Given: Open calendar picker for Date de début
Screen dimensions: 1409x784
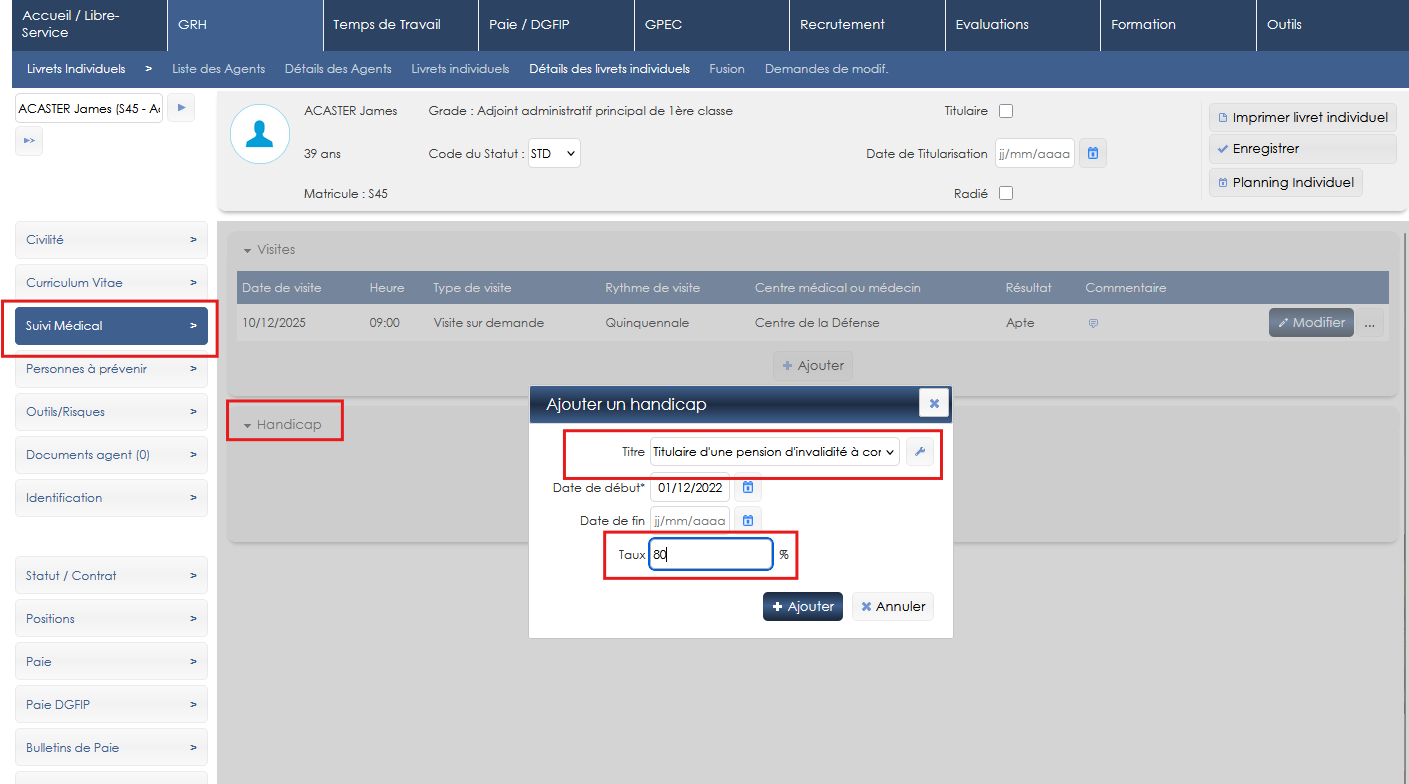Looking at the screenshot, I should (747, 487).
